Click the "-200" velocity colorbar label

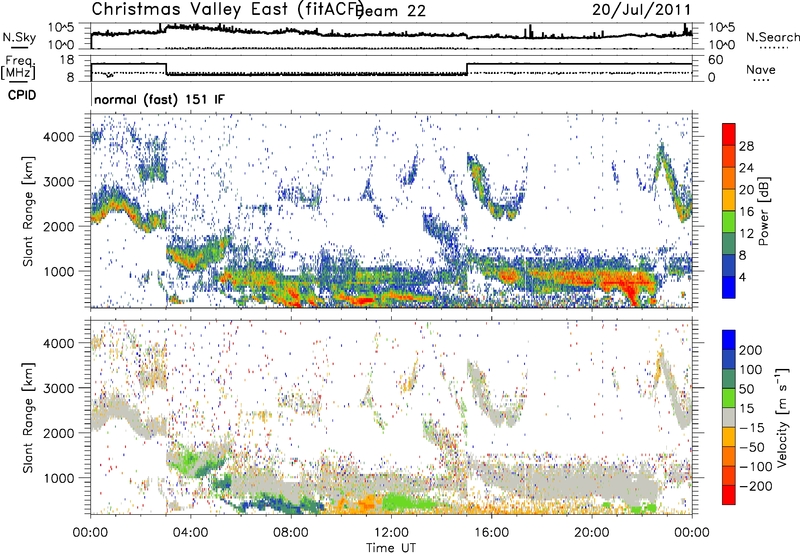(756, 486)
